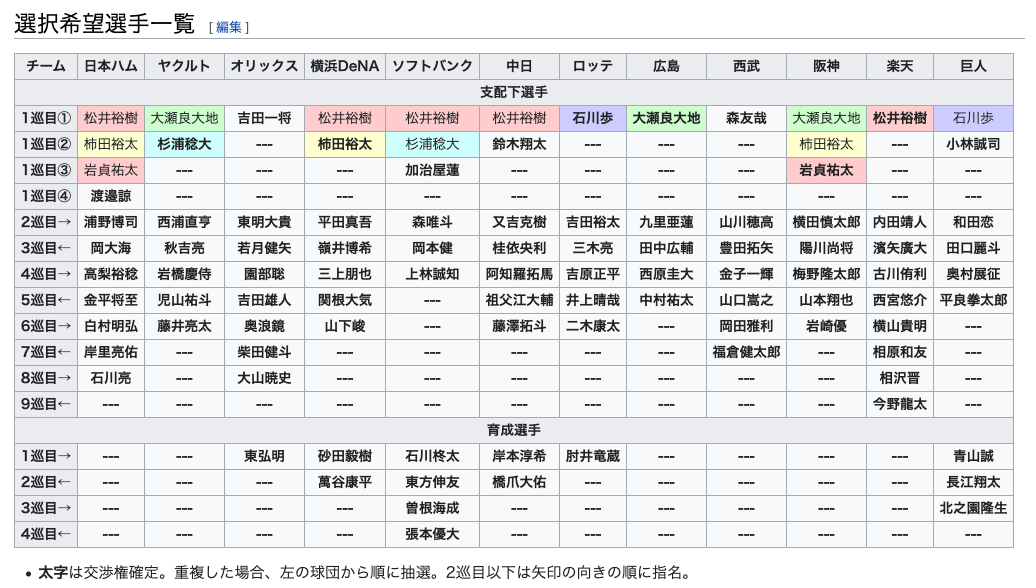The image size is (1036, 588).
Task: Click the 小林誠司 cell
Action: coord(973,144)
